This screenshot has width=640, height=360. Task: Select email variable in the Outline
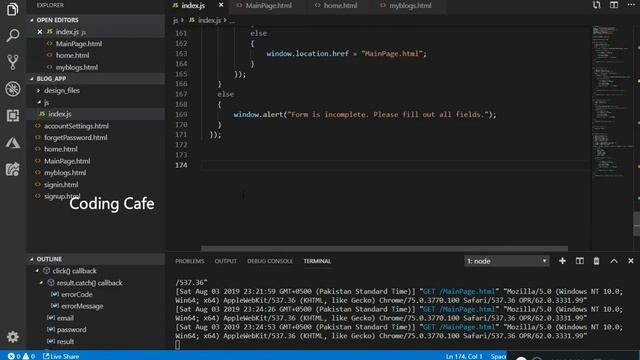(65, 318)
